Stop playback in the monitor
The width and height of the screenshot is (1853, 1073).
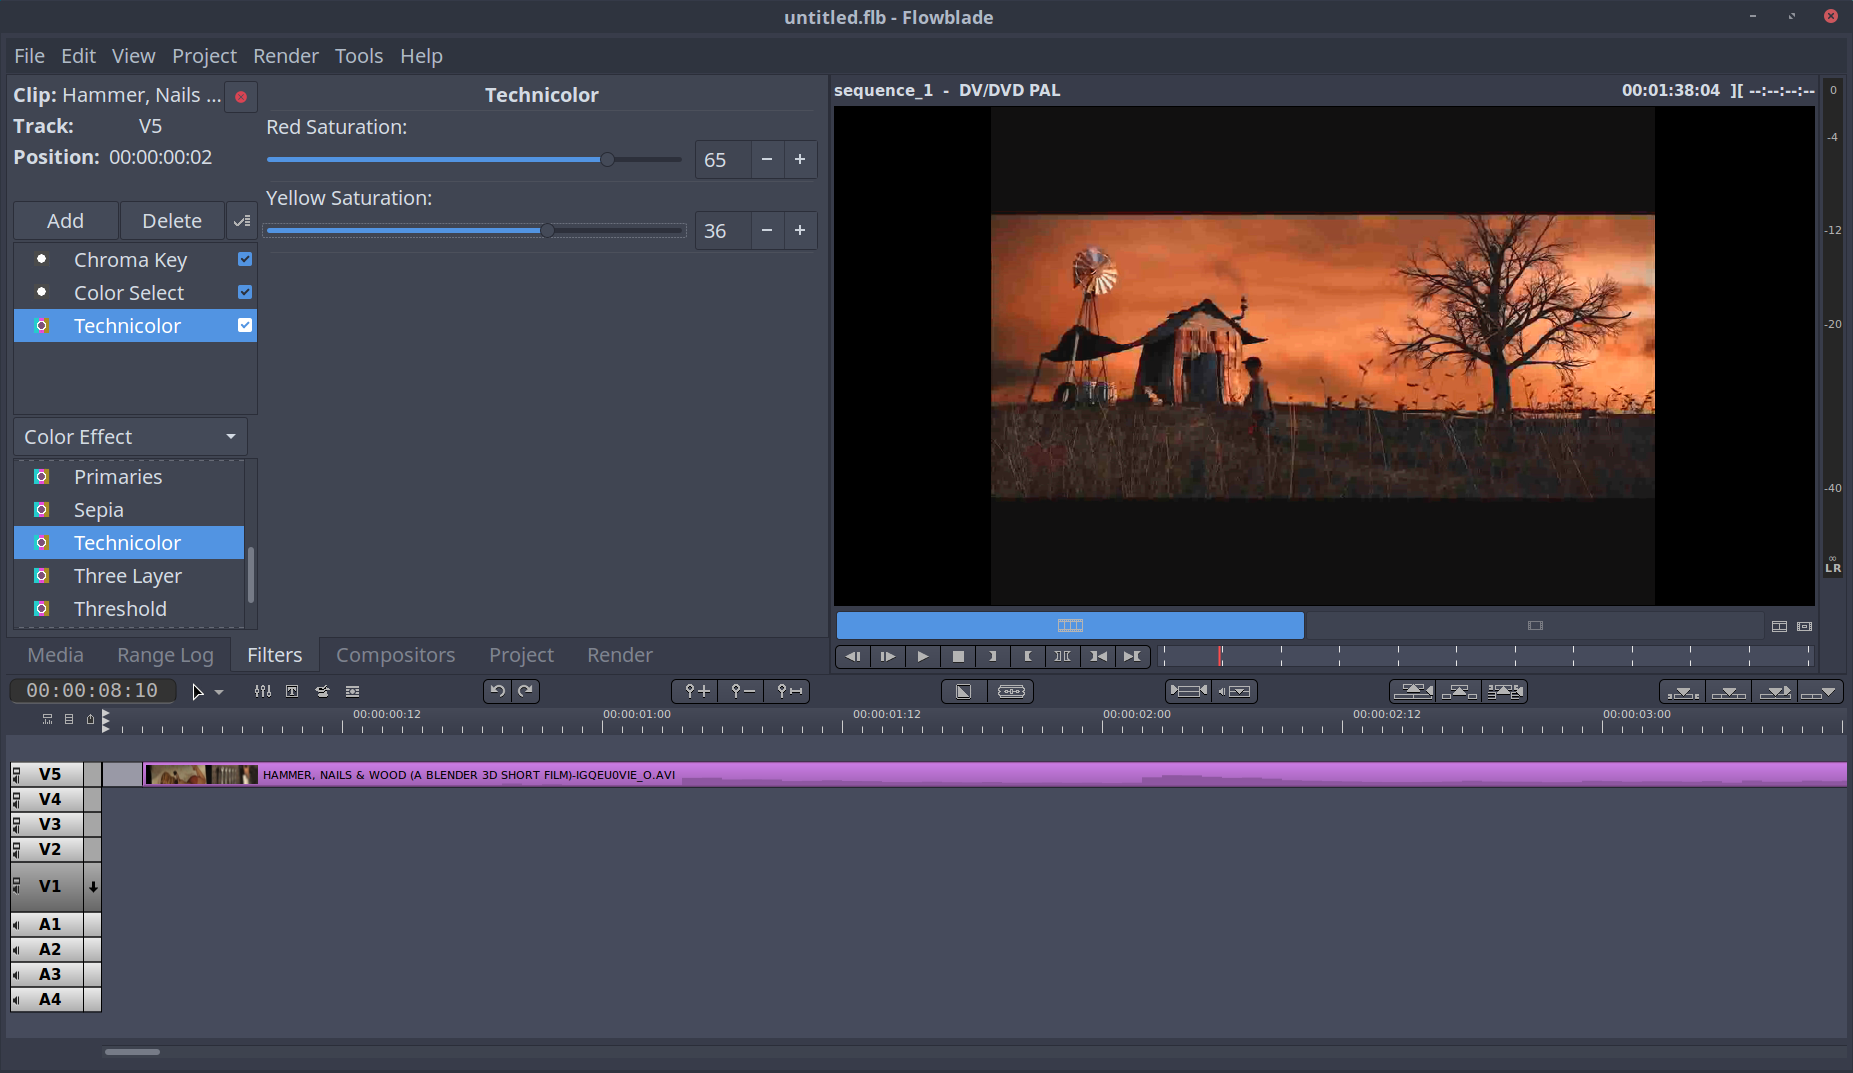958,656
